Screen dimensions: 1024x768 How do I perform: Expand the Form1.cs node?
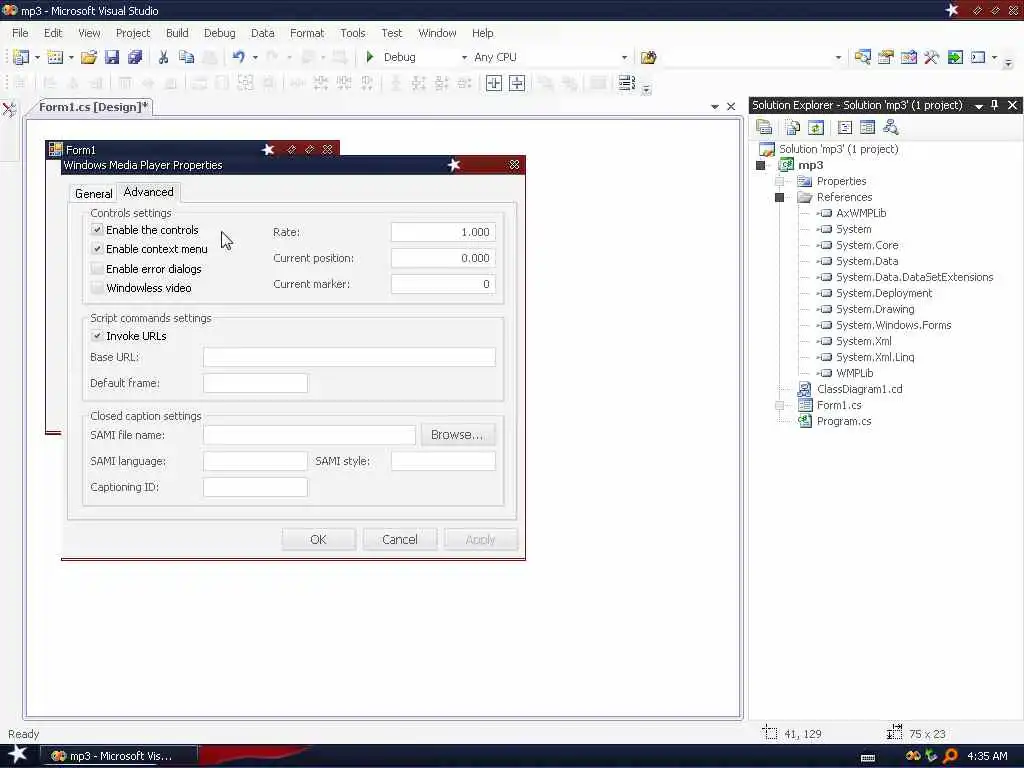tap(780, 405)
